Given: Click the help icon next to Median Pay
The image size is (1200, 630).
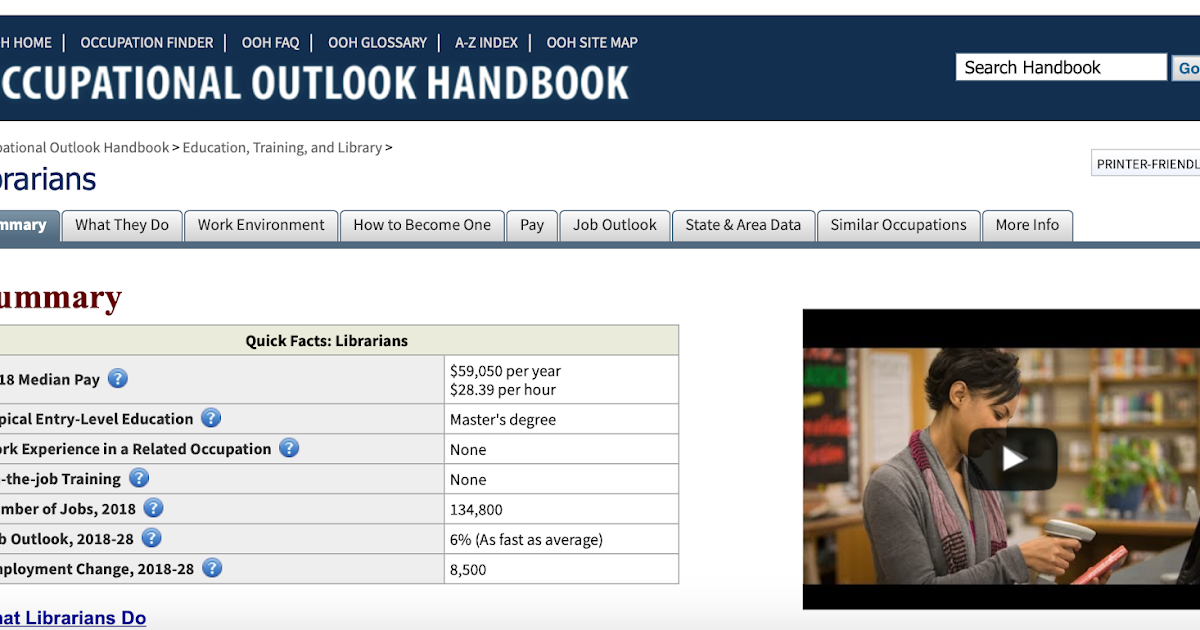Looking at the screenshot, I should (117, 378).
